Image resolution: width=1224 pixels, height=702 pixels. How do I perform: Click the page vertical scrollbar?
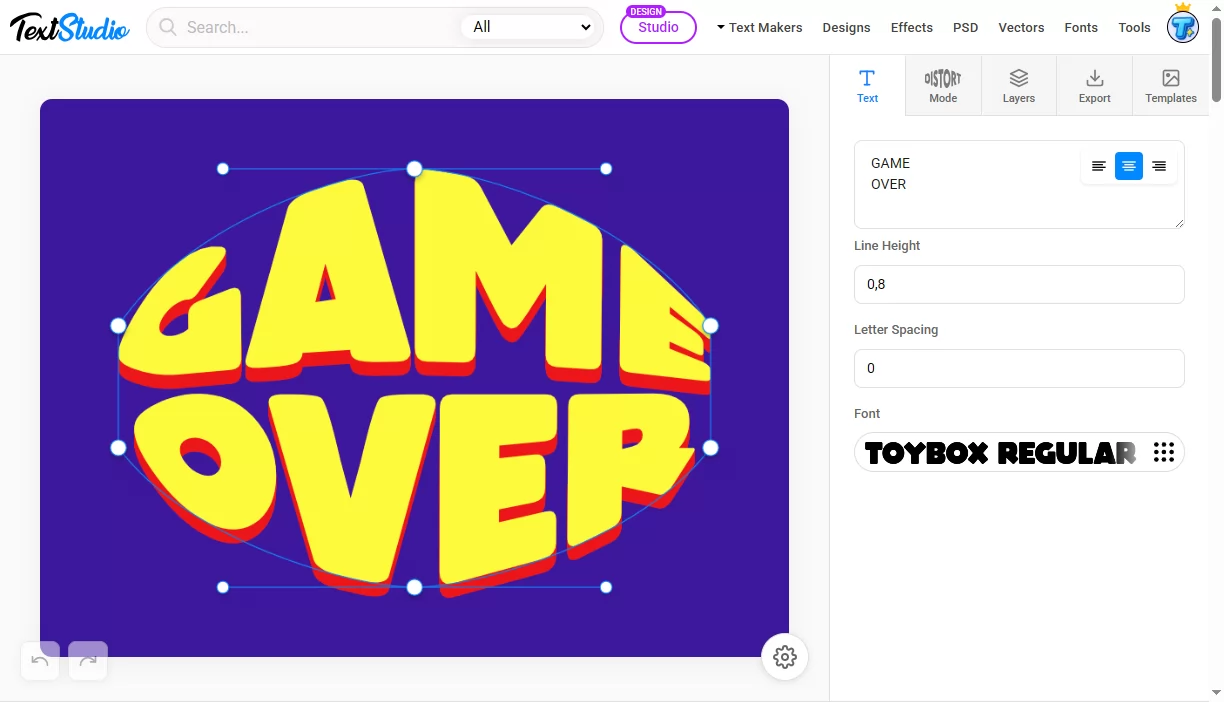(x=1216, y=60)
